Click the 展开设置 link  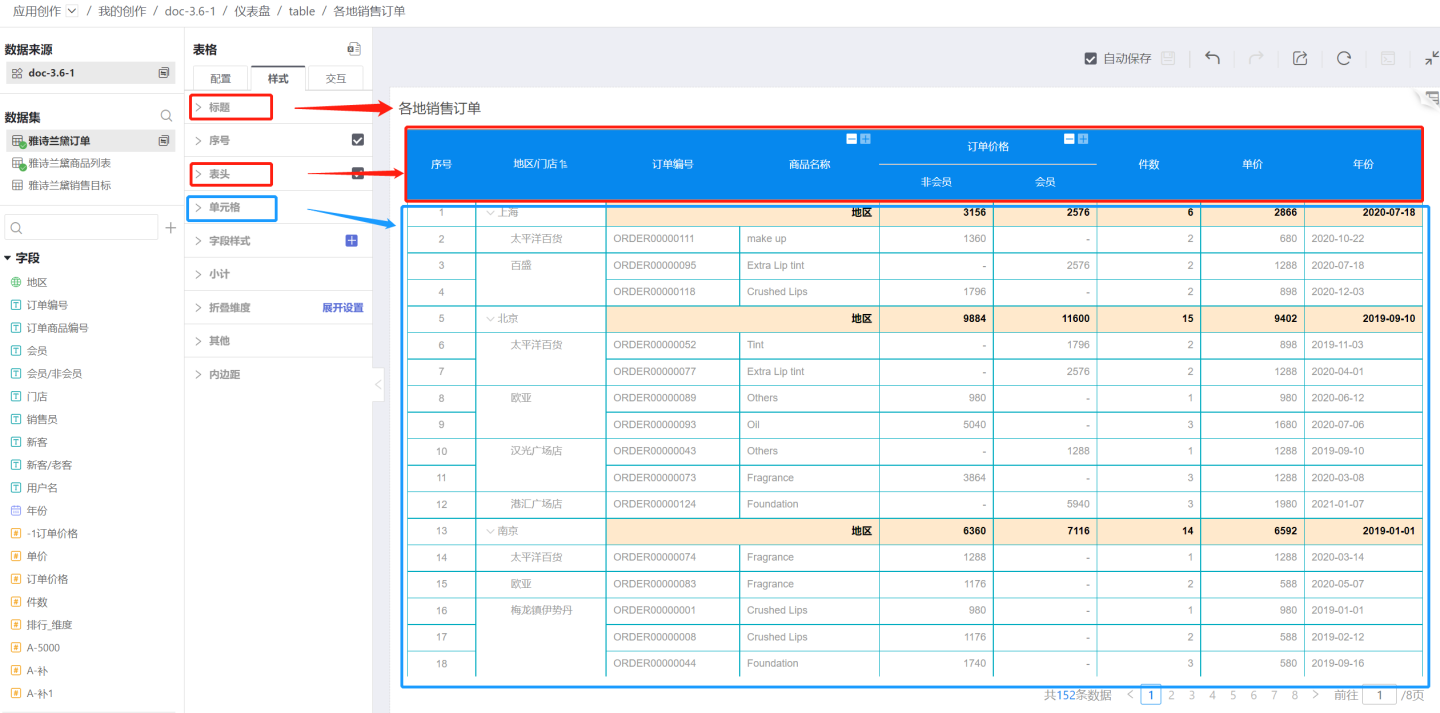pos(342,308)
